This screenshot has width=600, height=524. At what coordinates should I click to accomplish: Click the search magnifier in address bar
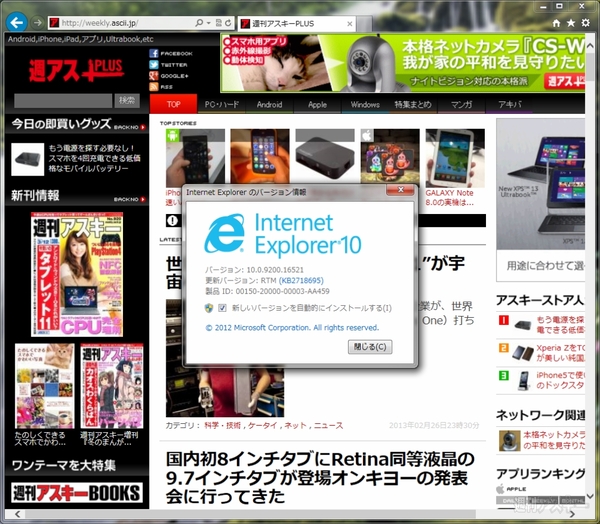pos(199,23)
